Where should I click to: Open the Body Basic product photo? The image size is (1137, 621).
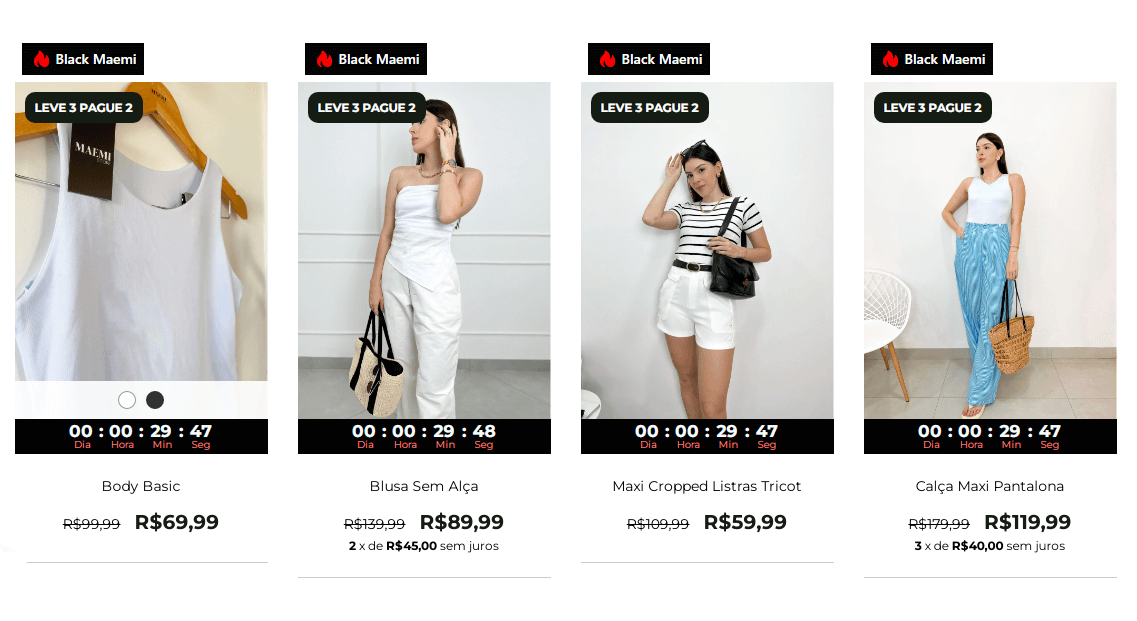click(x=141, y=232)
